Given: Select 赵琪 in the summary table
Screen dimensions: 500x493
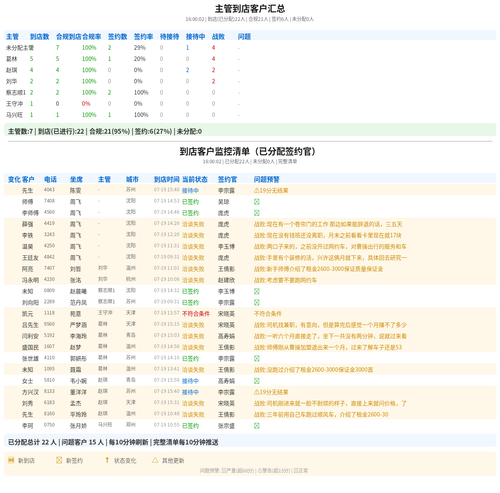Looking at the screenshot, I should [x=12, y=70].
